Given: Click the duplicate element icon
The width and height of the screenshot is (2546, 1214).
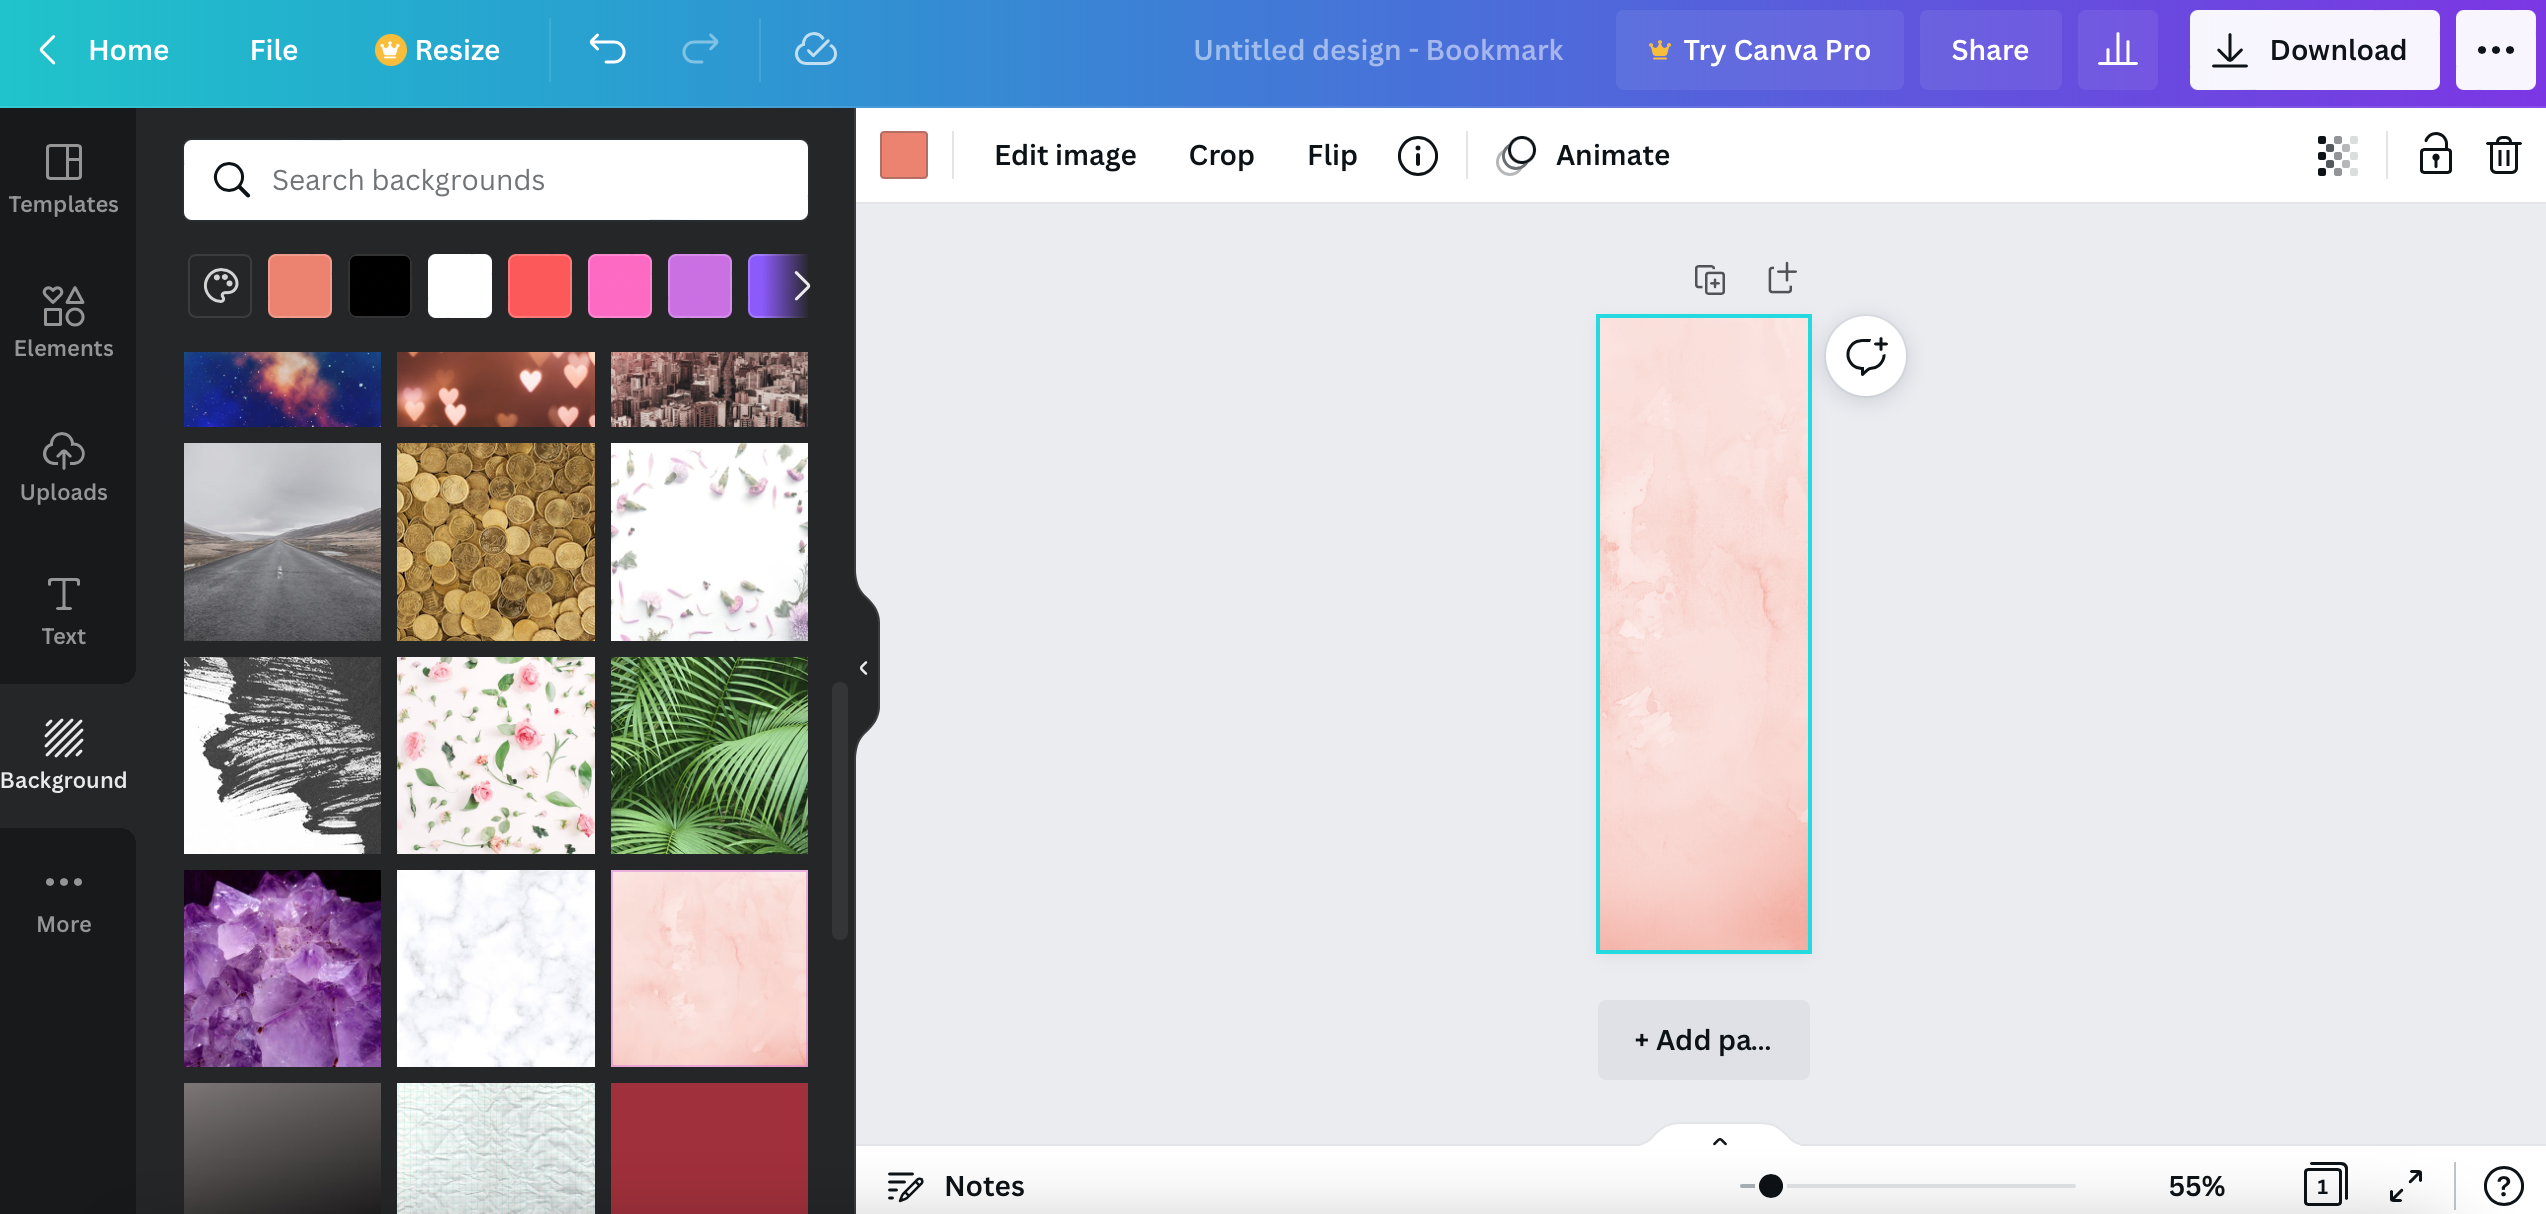Looking at the screenshot, I should (1710, 278).
